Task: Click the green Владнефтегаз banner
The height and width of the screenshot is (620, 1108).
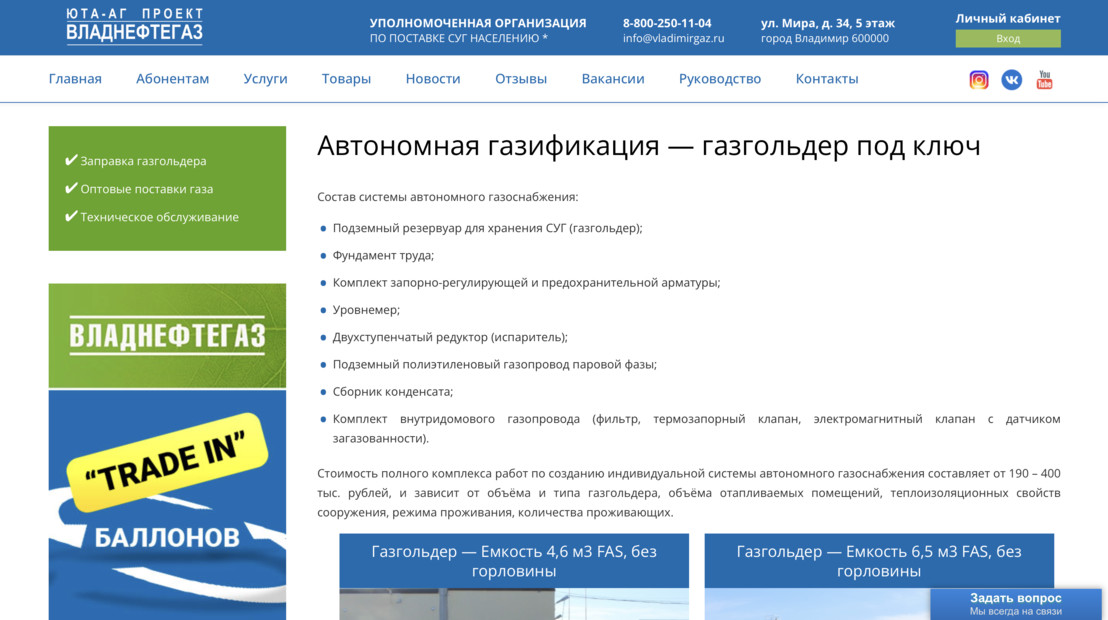Action: (x=167, y=336)
